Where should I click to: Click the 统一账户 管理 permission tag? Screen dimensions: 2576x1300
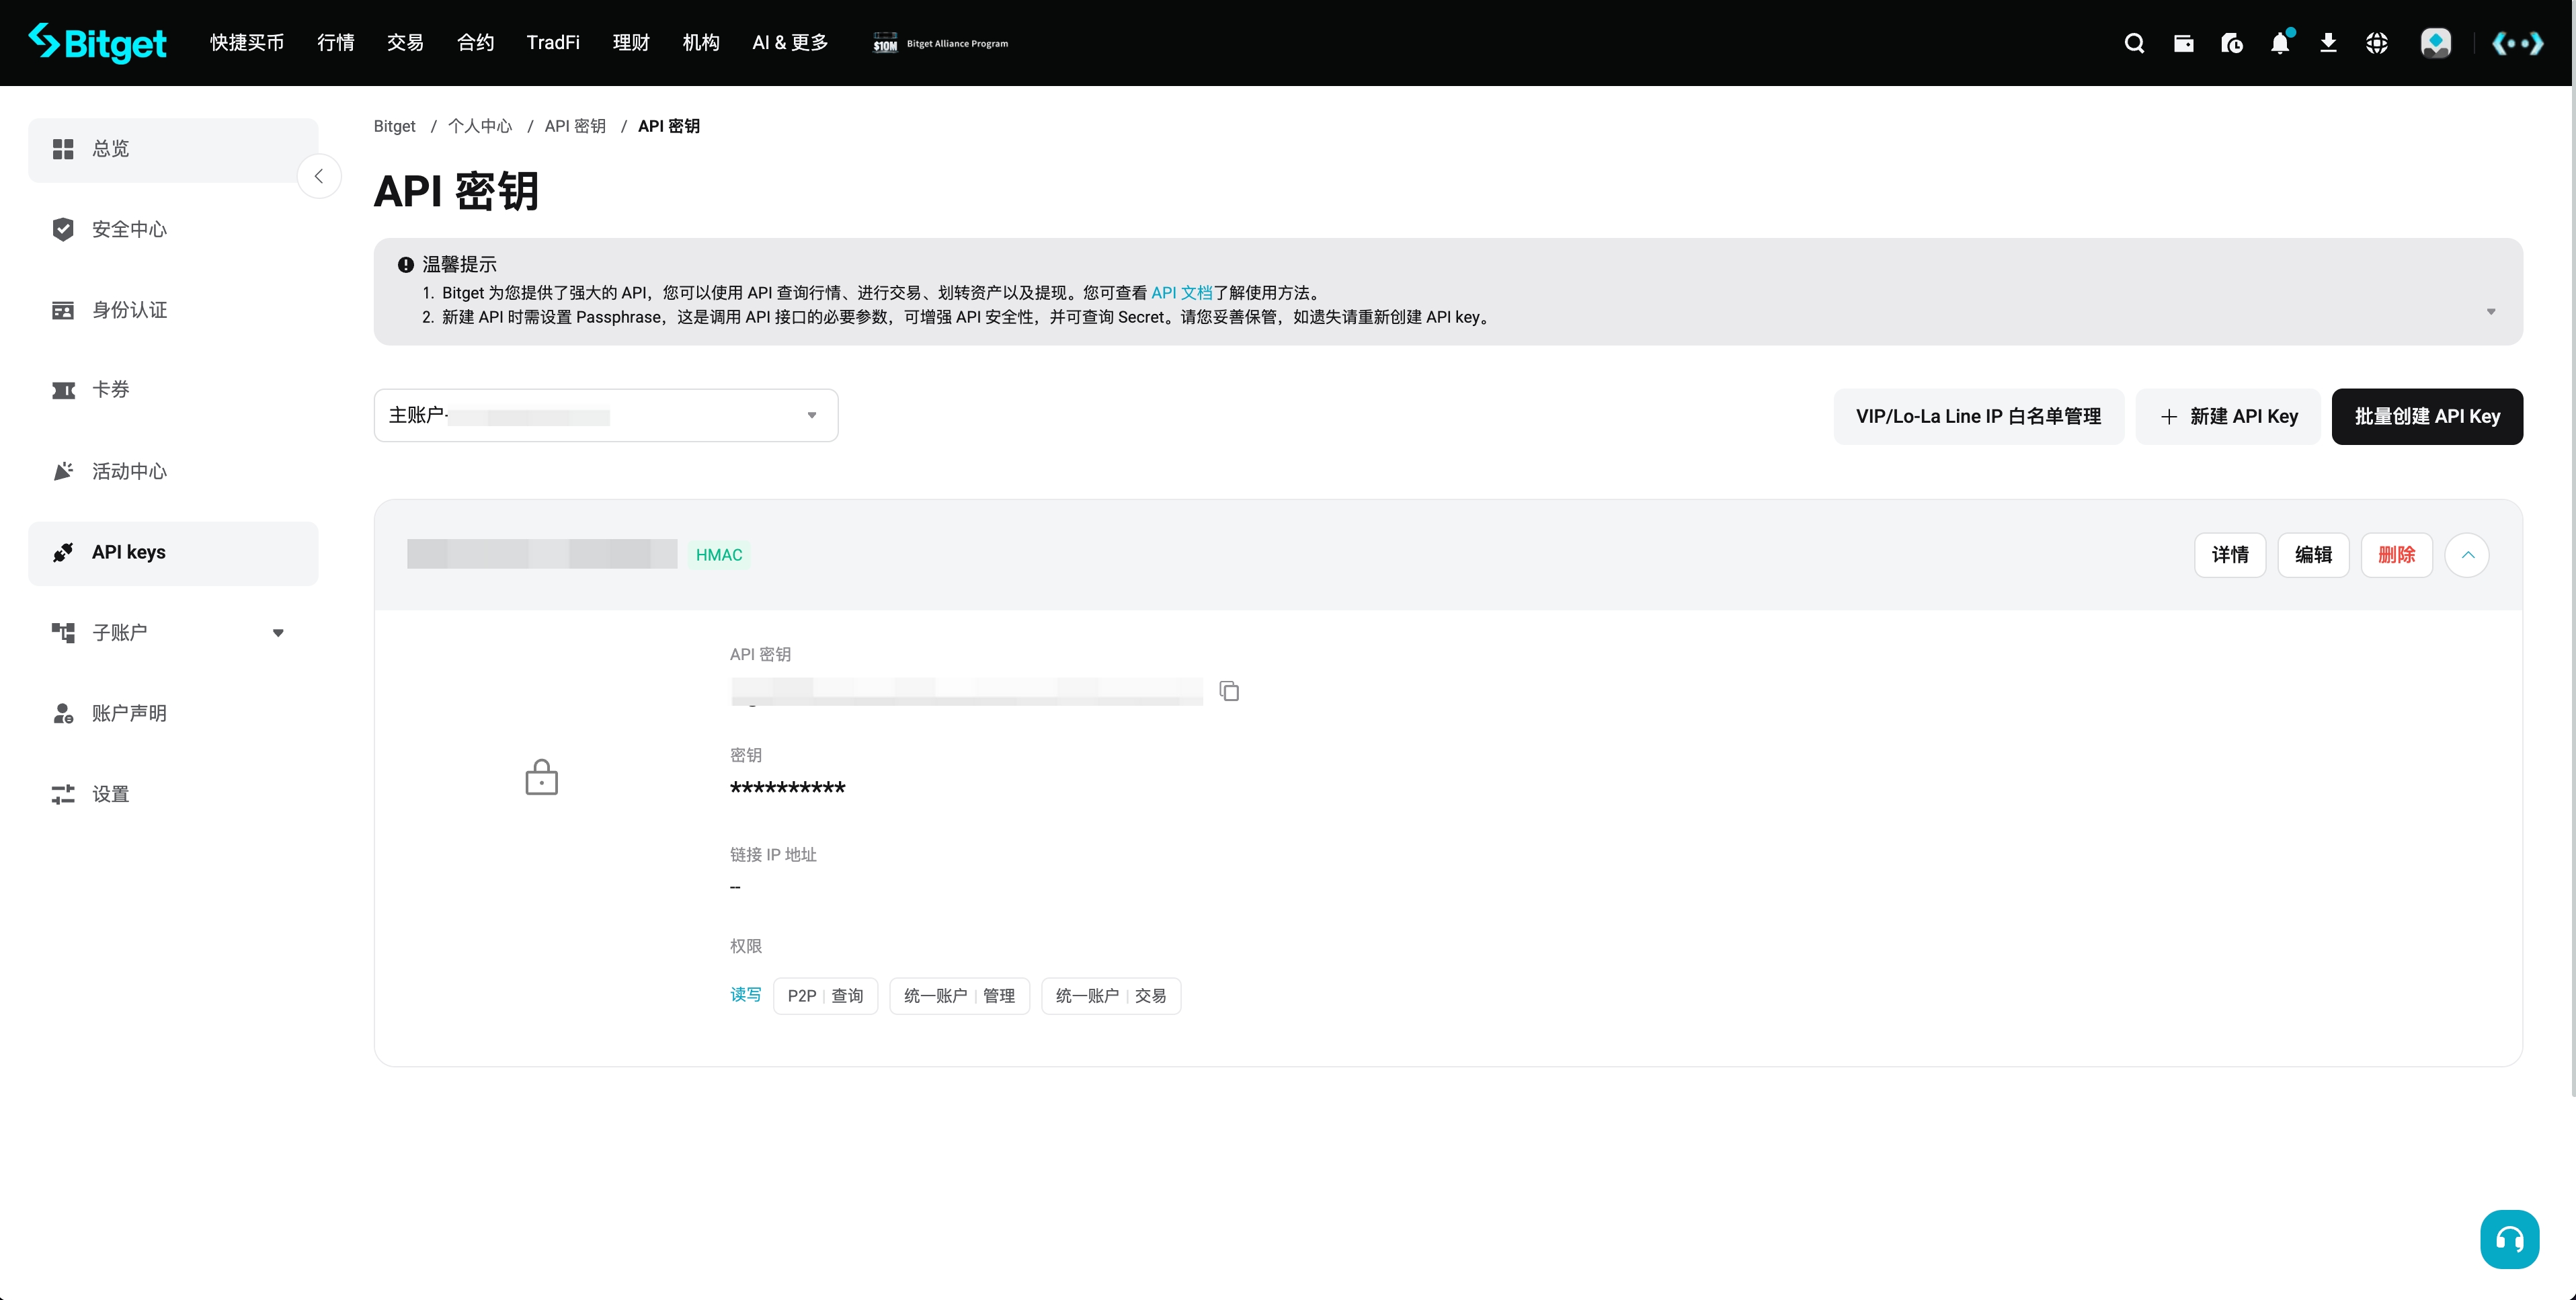(x=959, y=996)
